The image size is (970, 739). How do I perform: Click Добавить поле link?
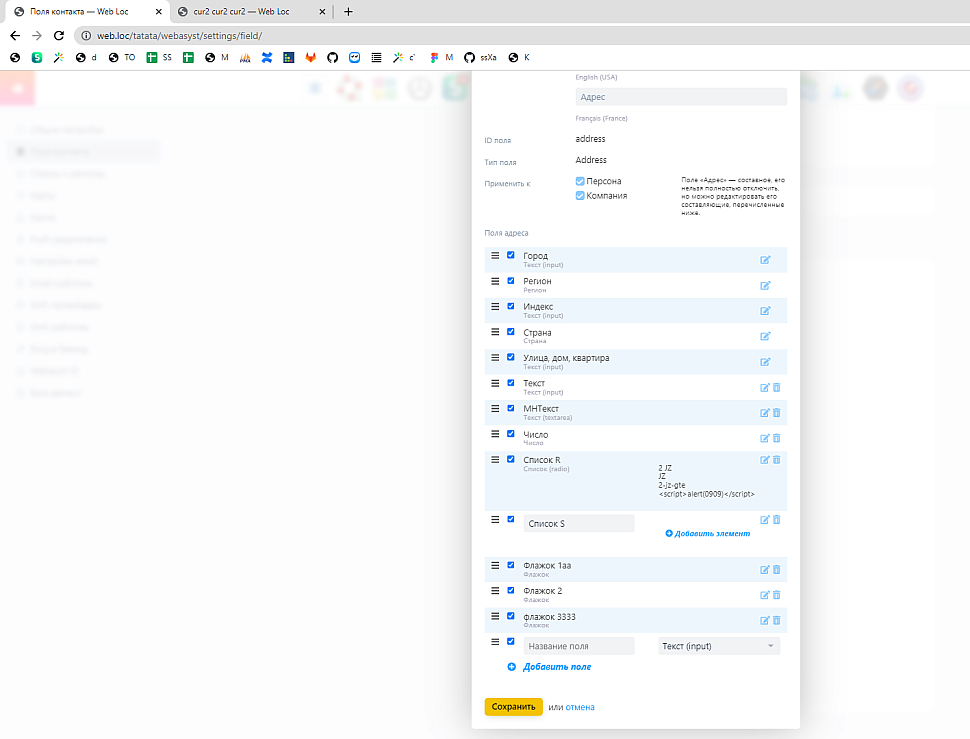556,667
